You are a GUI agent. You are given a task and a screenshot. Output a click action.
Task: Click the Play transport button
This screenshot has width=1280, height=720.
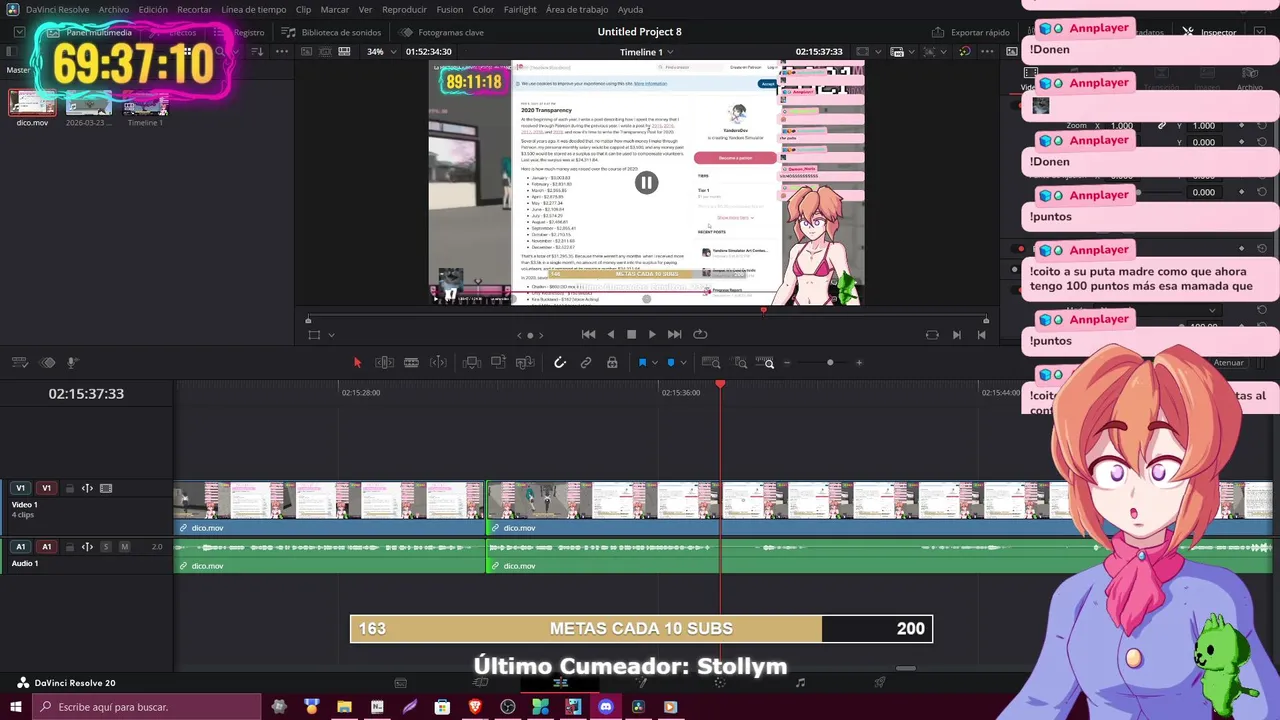coord(652,334)
